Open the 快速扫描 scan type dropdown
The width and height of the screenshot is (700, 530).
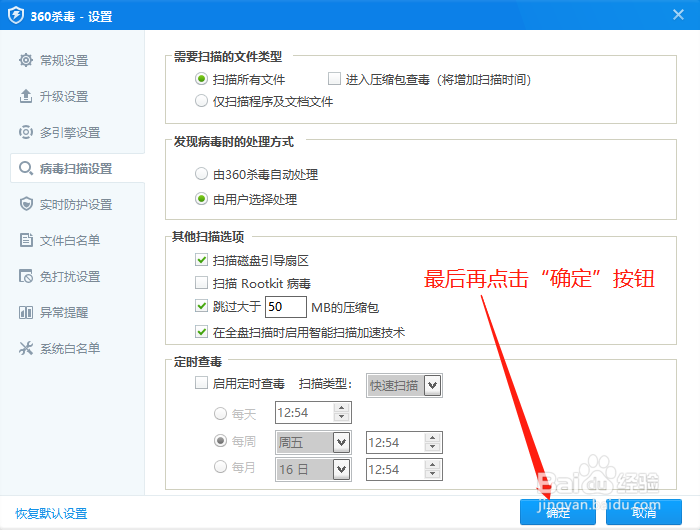[404, 385]
